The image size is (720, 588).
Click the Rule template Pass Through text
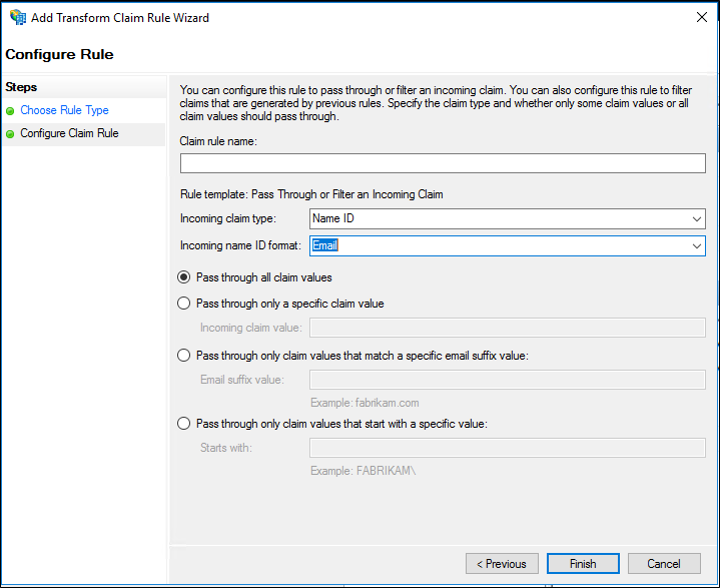pyautogui.click(x=311, y=194)
